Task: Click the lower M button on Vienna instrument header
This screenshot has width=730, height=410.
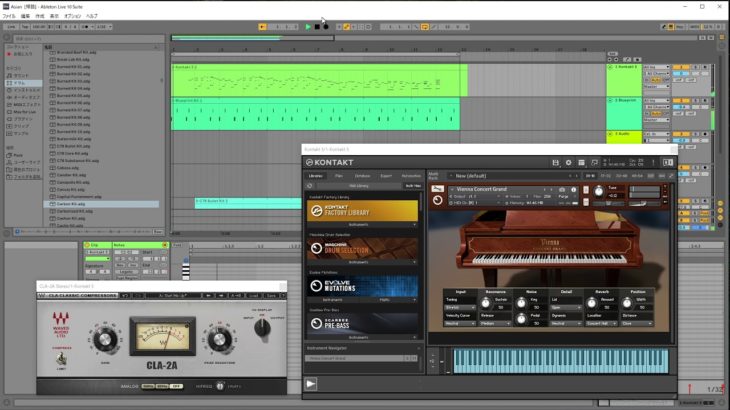Action: (586, 202)
